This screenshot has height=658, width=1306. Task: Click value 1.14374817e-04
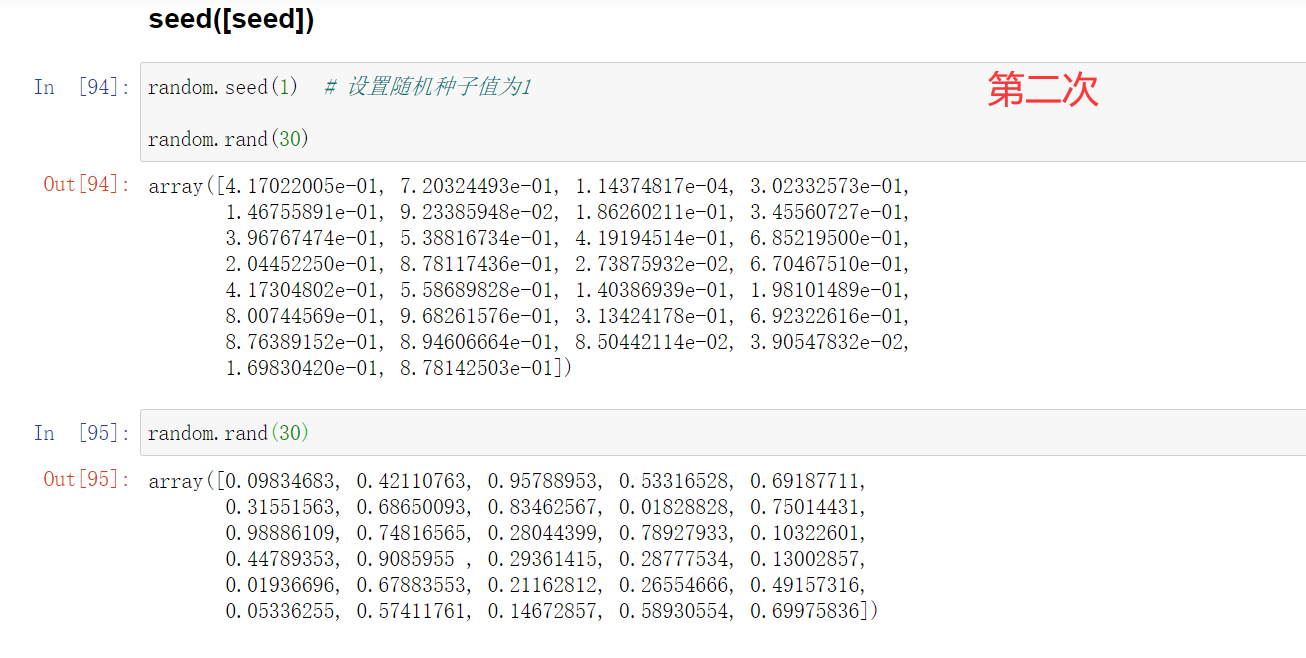pos(652,186)
